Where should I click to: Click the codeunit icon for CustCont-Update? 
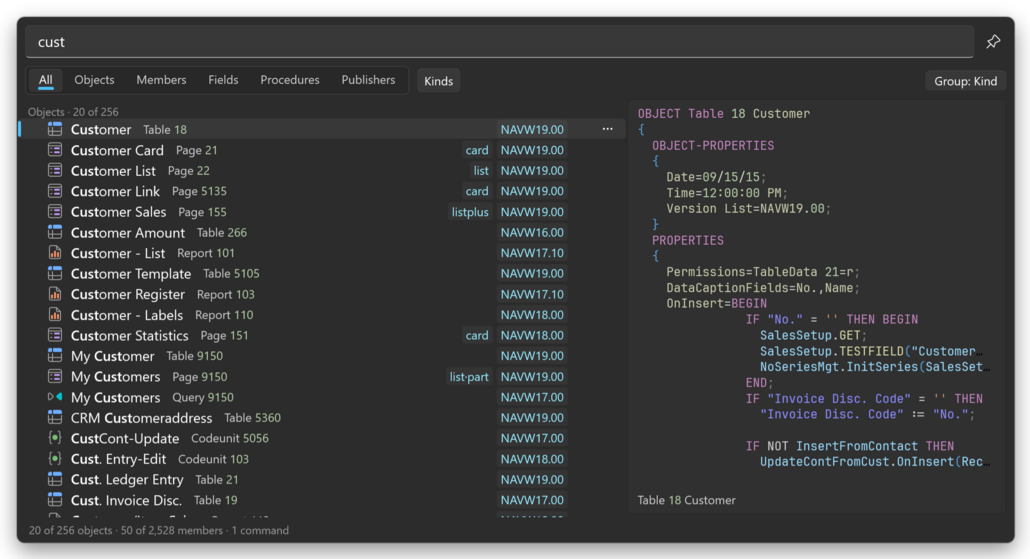click(55, 437)
